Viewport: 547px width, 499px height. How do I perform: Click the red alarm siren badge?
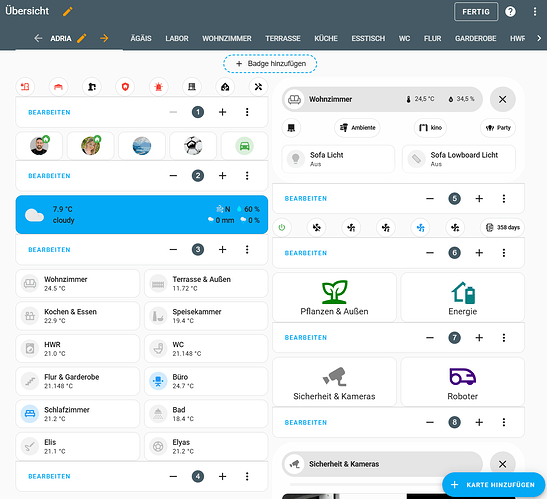point(158,87)
